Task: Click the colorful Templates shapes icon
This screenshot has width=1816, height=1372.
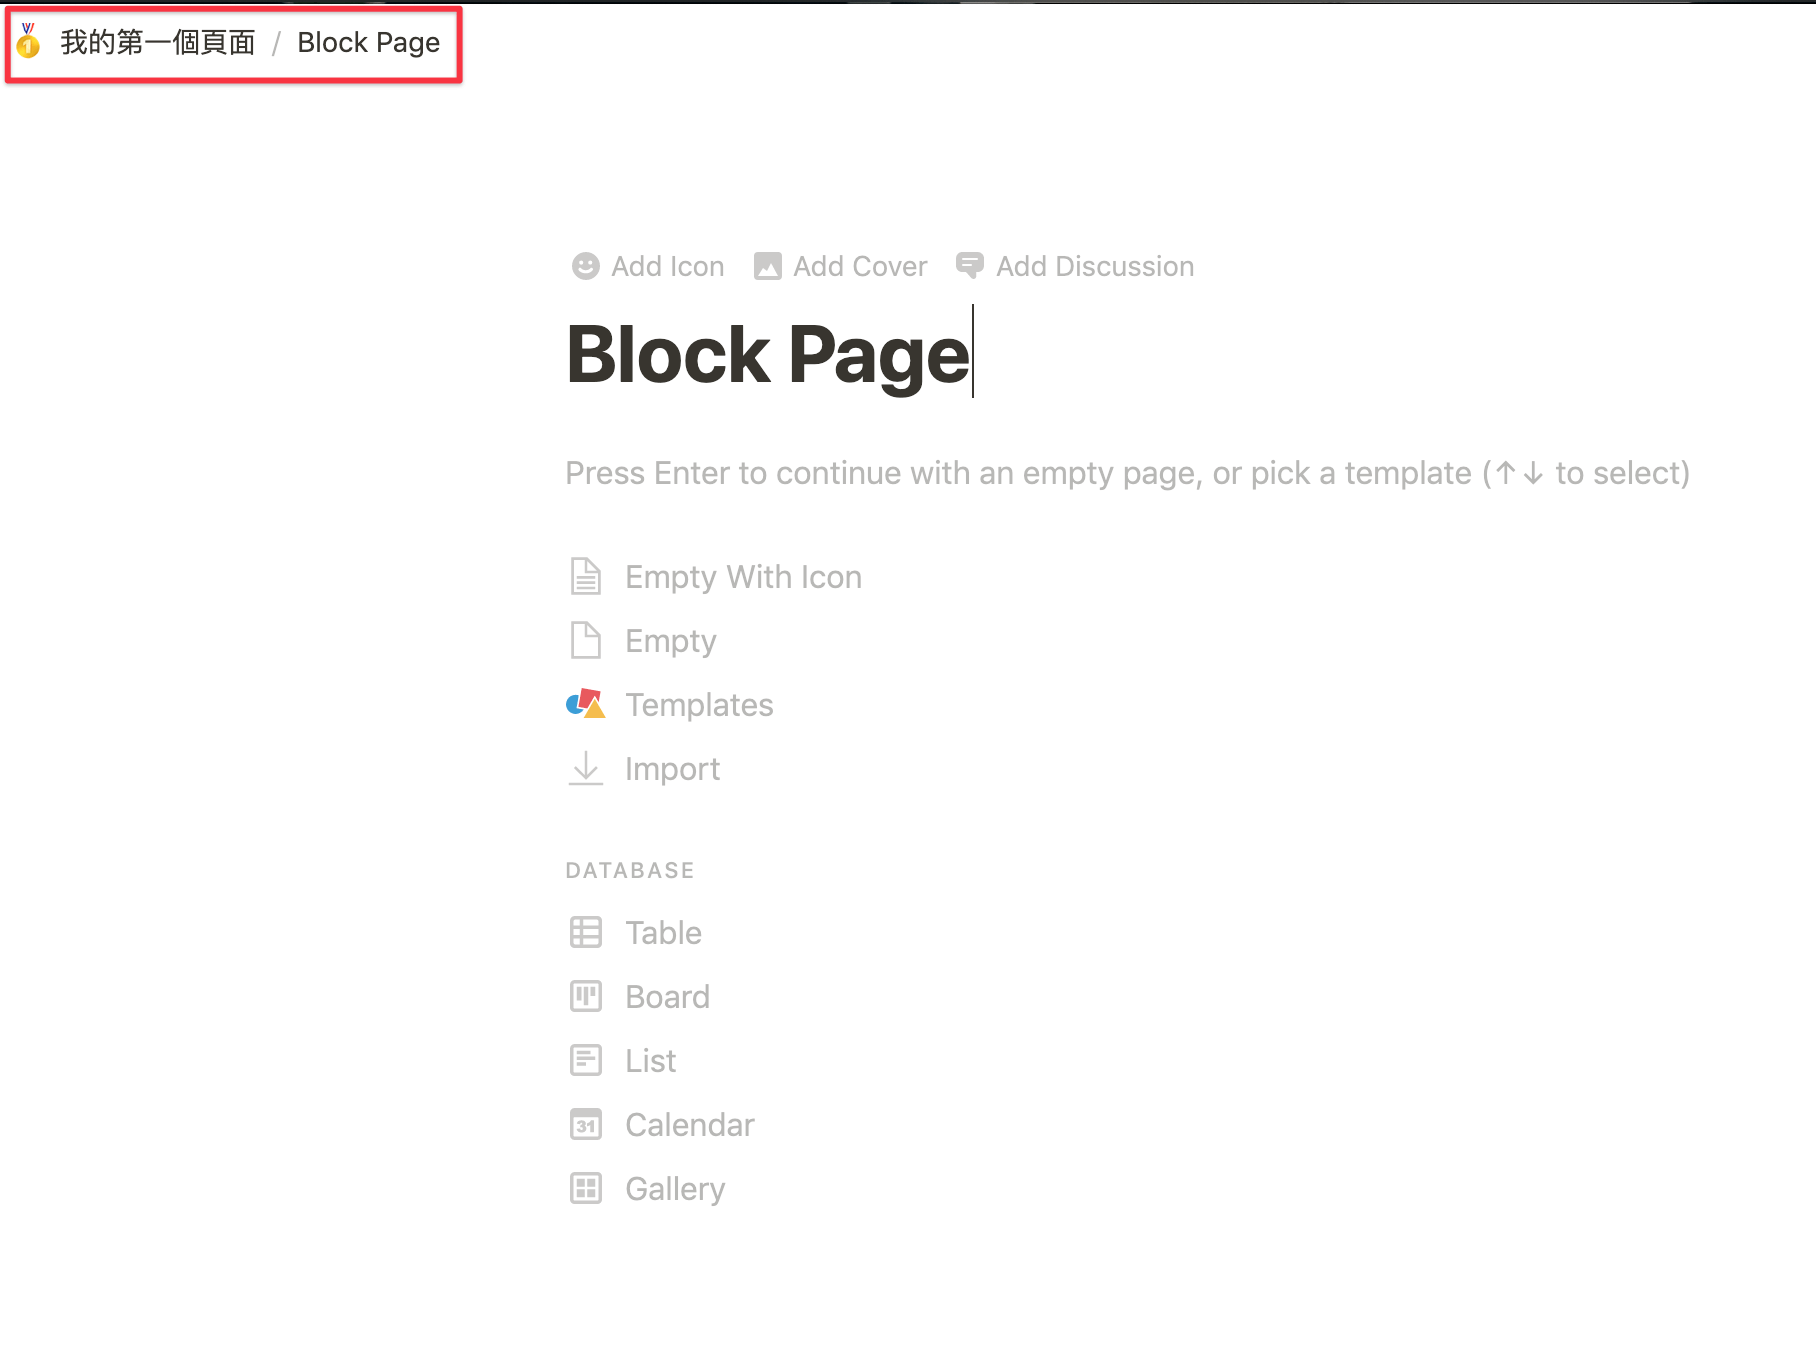Action: 585,704
